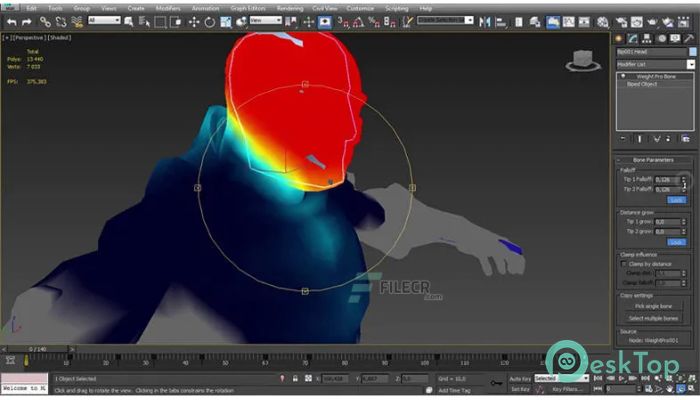This screenshot has height=400, width=700.
Task: Open the Modifier List dropdown
Action: click(x=655, y=64)
